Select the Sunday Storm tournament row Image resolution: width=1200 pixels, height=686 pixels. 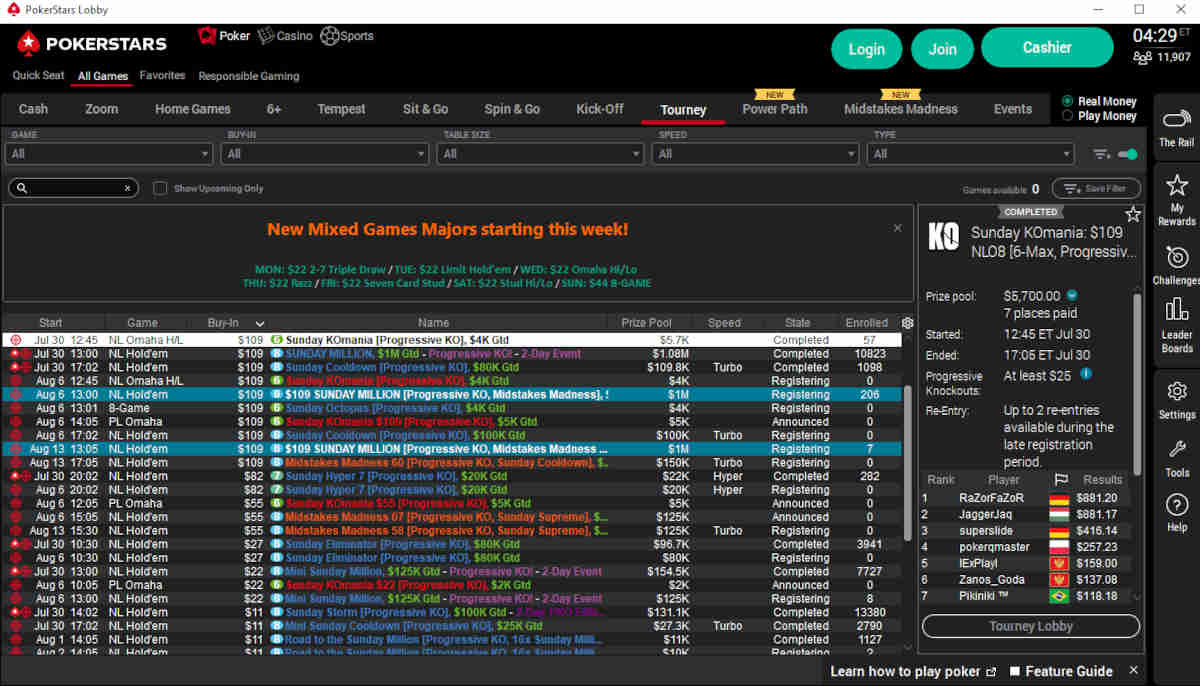pos(452,612)
